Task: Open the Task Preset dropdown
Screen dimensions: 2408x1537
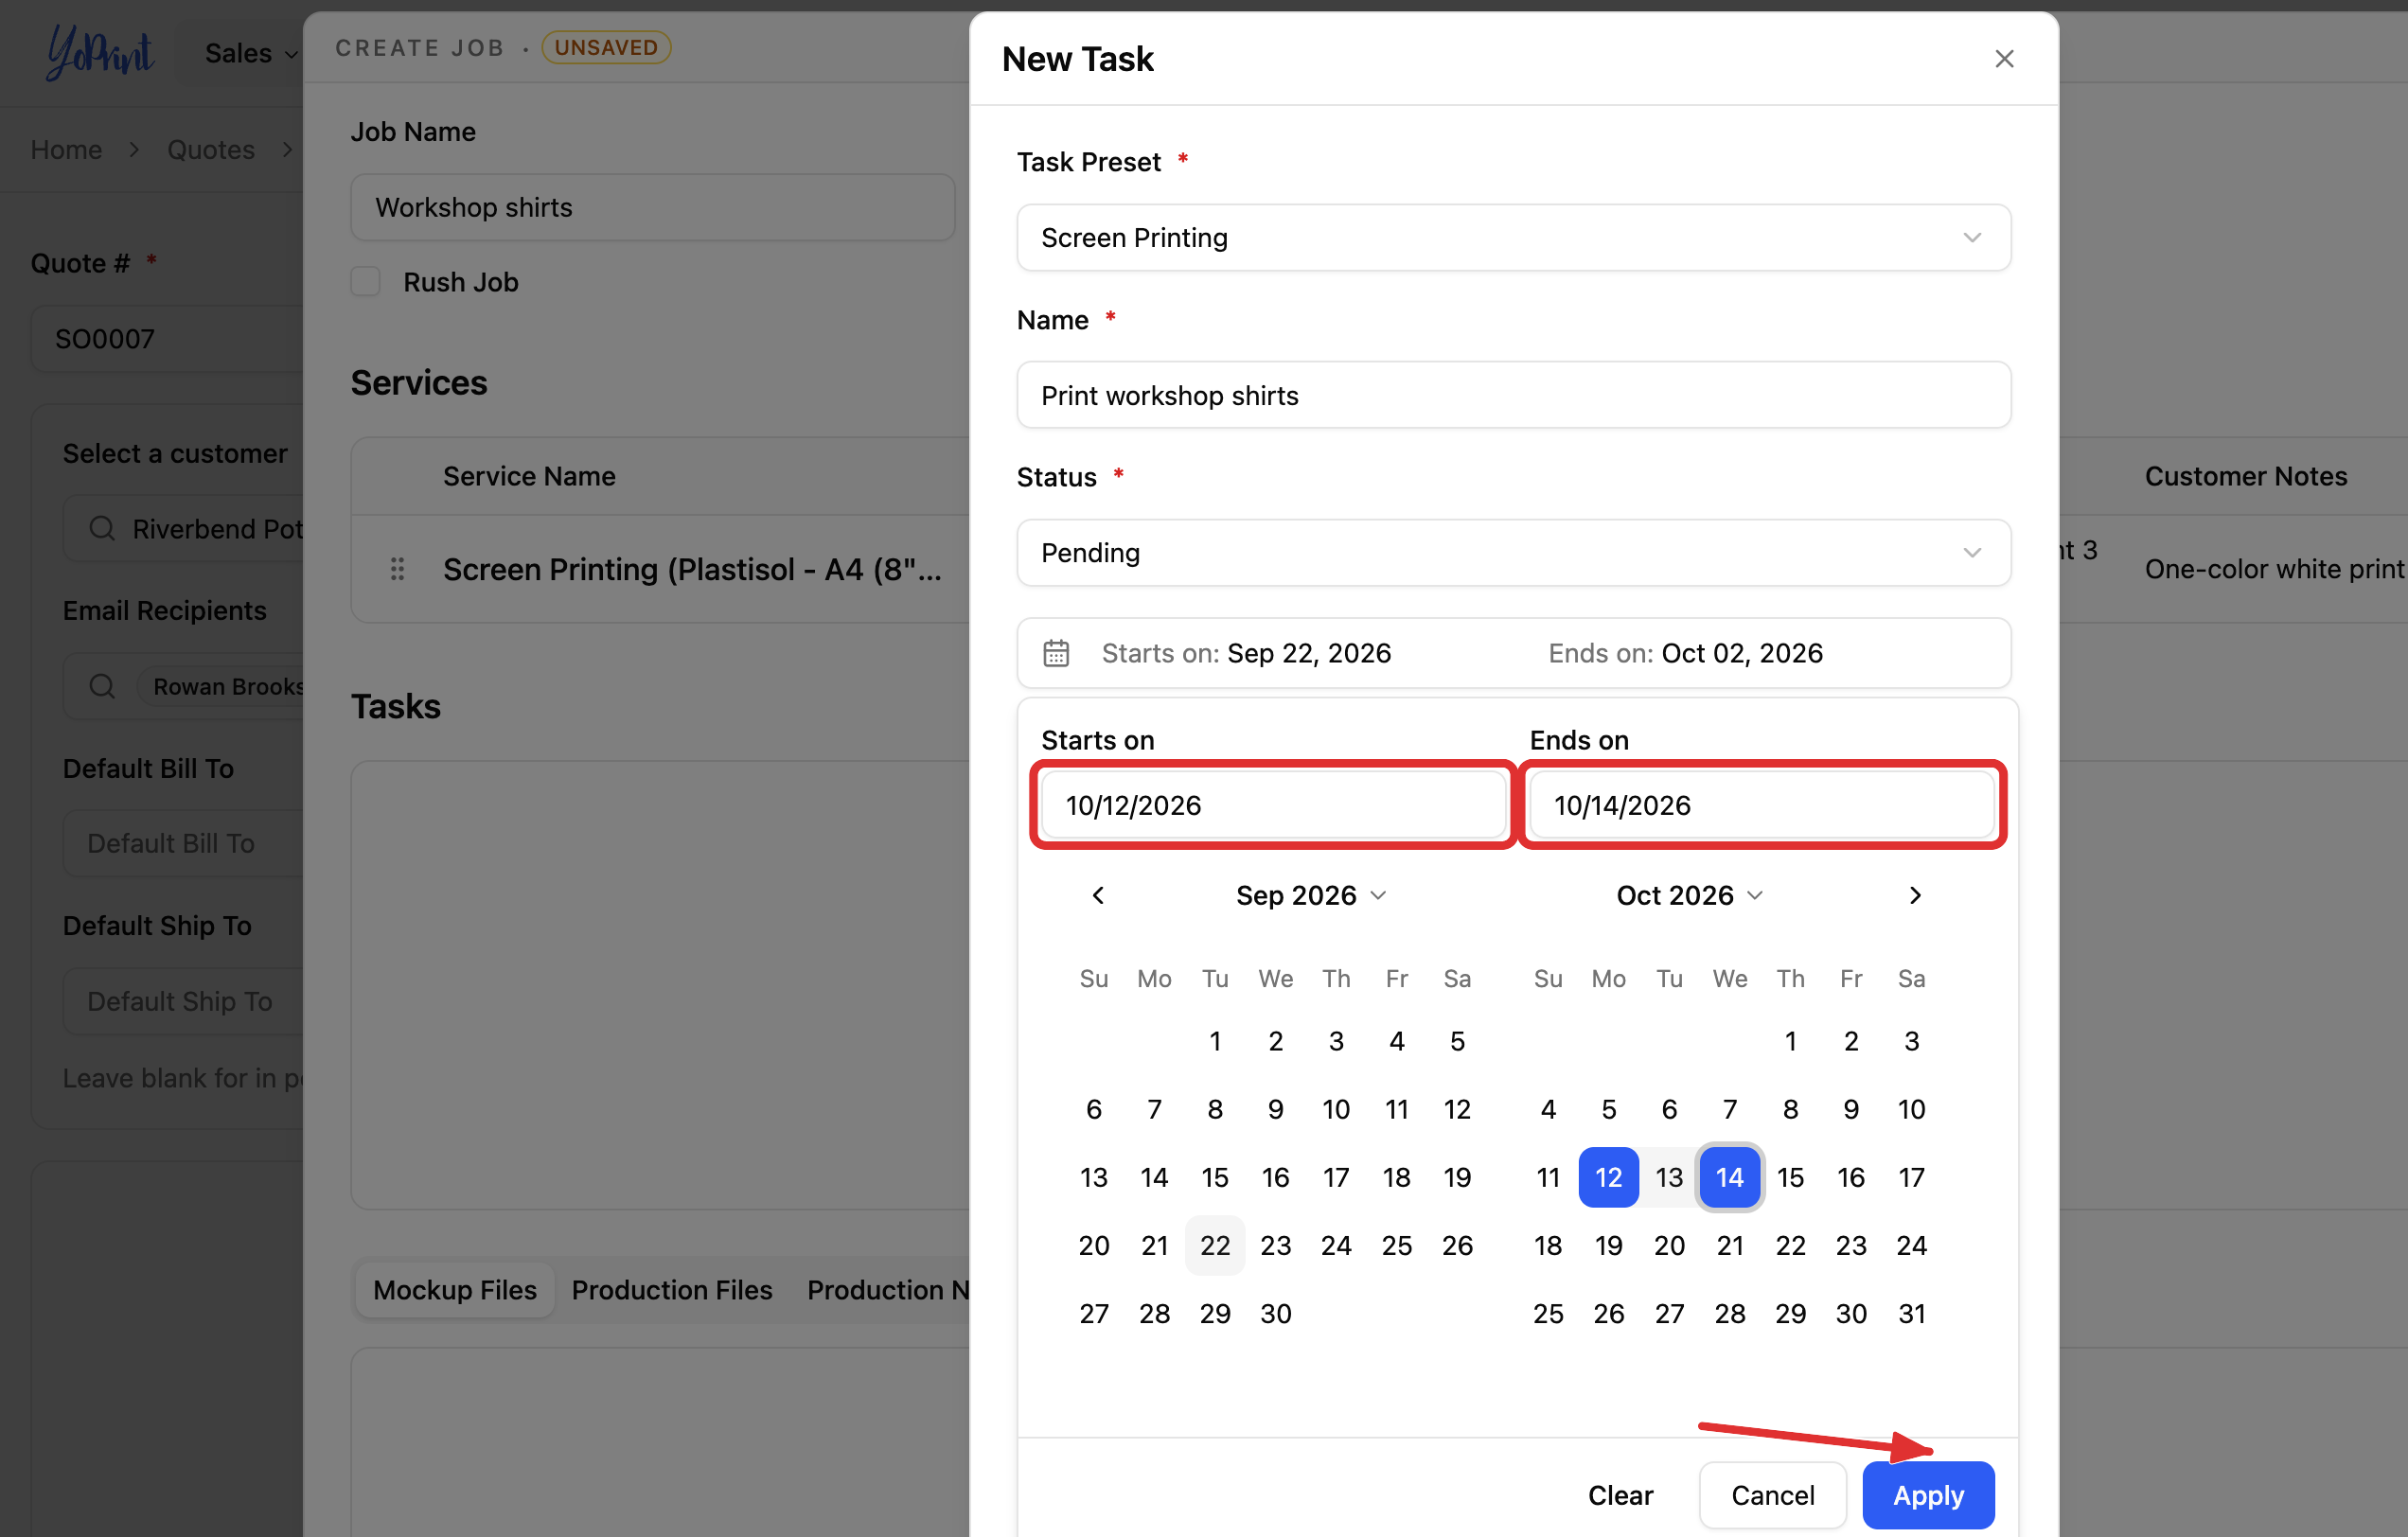Action: (1513, 238)
